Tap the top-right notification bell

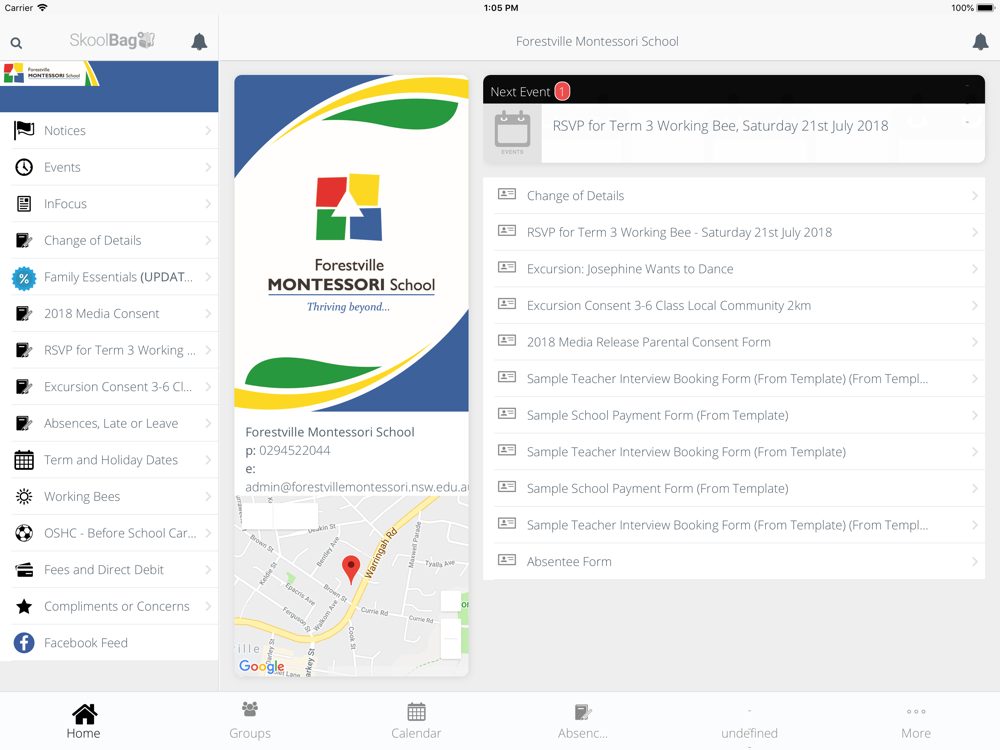coord(980,42)
